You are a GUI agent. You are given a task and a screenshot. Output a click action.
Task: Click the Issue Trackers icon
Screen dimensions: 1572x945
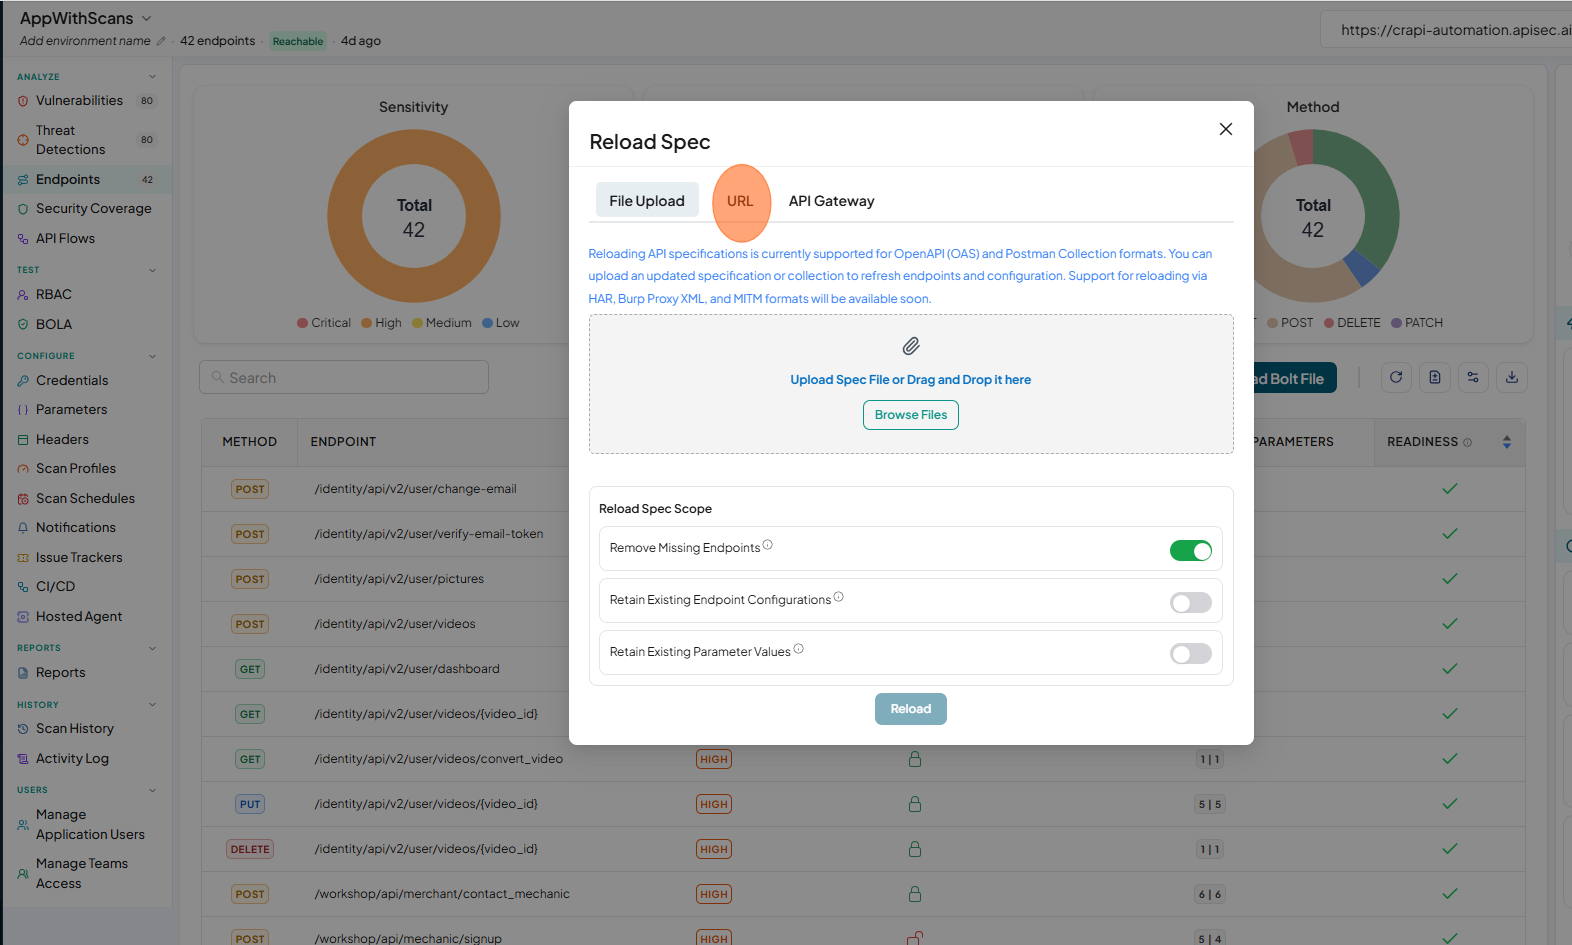point(23,558)
